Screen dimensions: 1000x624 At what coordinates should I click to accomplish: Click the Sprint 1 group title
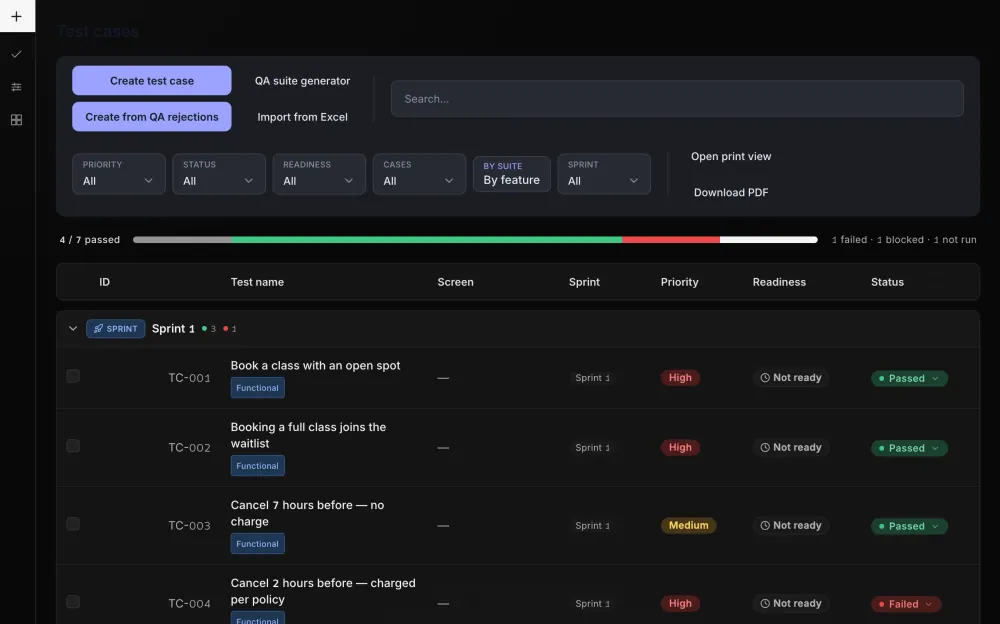(x=173, y=329)
